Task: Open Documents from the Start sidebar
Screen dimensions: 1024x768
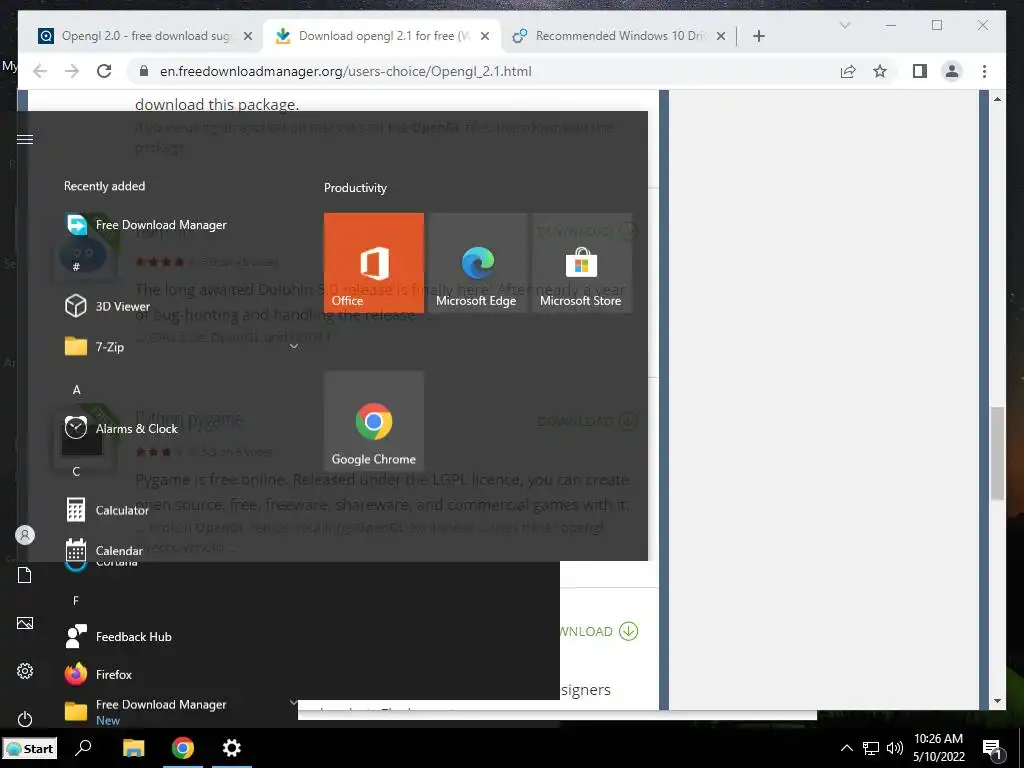Action: coord(25,575)
